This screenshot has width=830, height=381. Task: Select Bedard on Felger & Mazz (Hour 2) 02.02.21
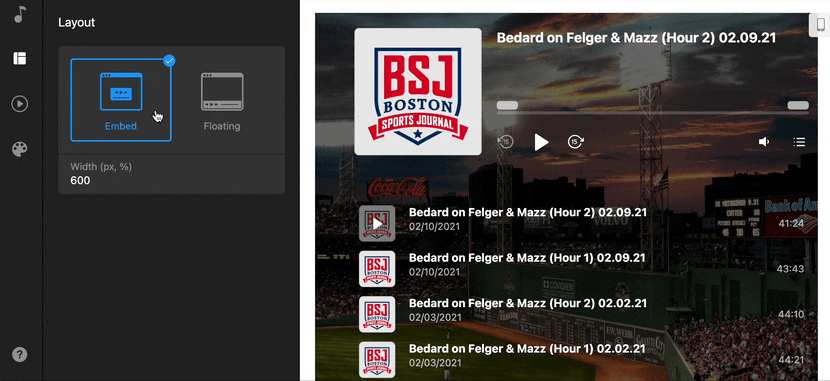[x=528, y=303]
